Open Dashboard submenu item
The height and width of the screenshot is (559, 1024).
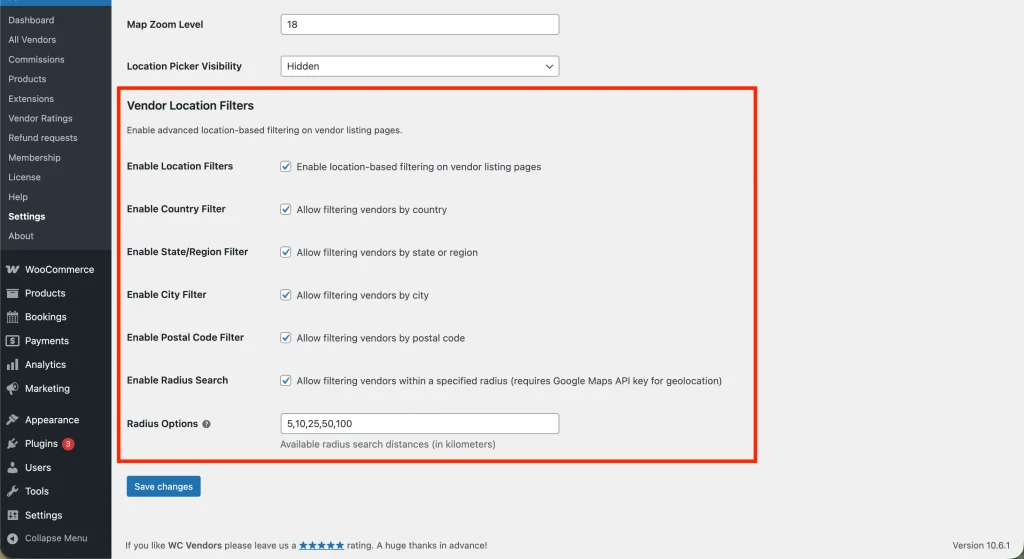(31, 20)
